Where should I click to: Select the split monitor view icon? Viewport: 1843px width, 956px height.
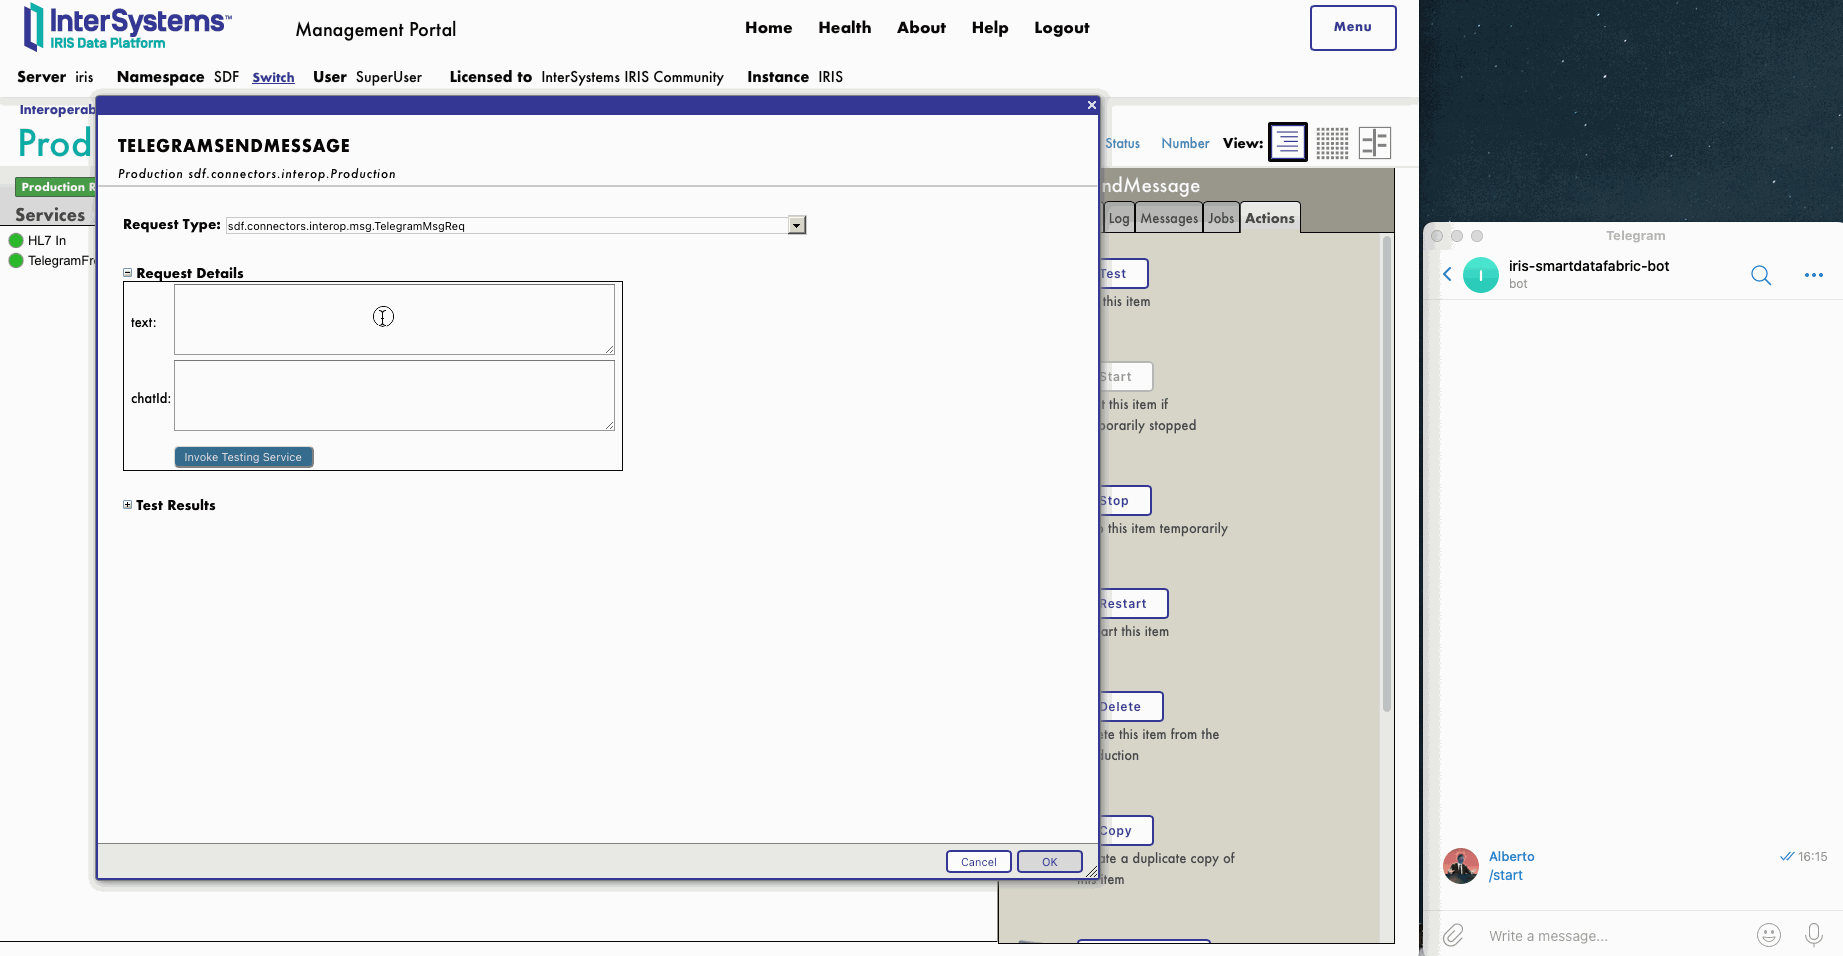tap(1375, 143)
